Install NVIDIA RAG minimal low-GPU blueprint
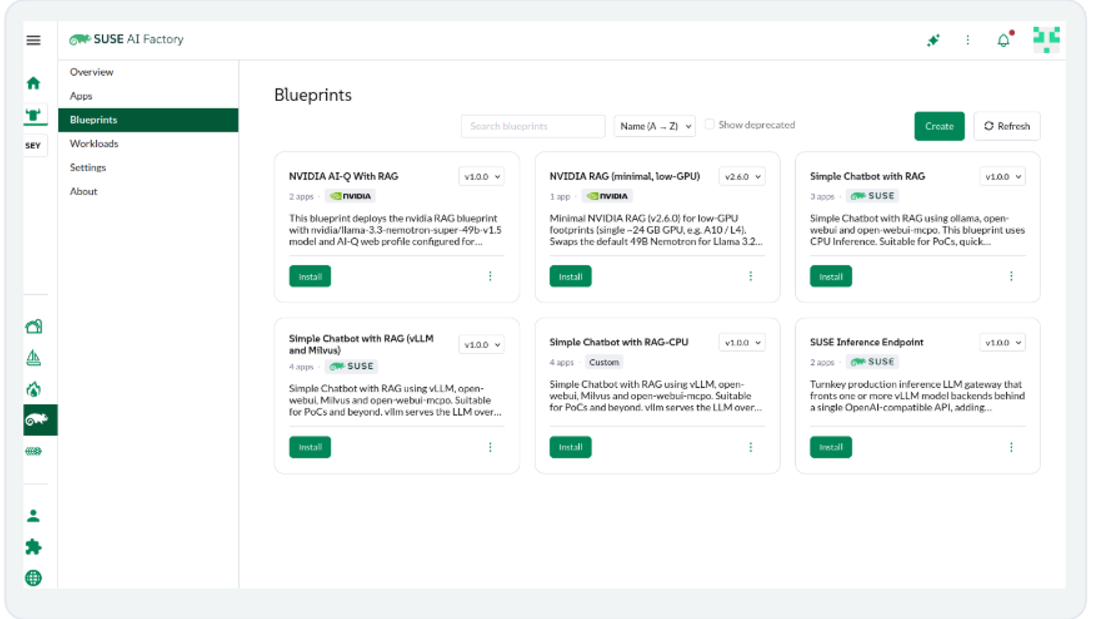Viewport: 1093px width, 619px height. 570,277
